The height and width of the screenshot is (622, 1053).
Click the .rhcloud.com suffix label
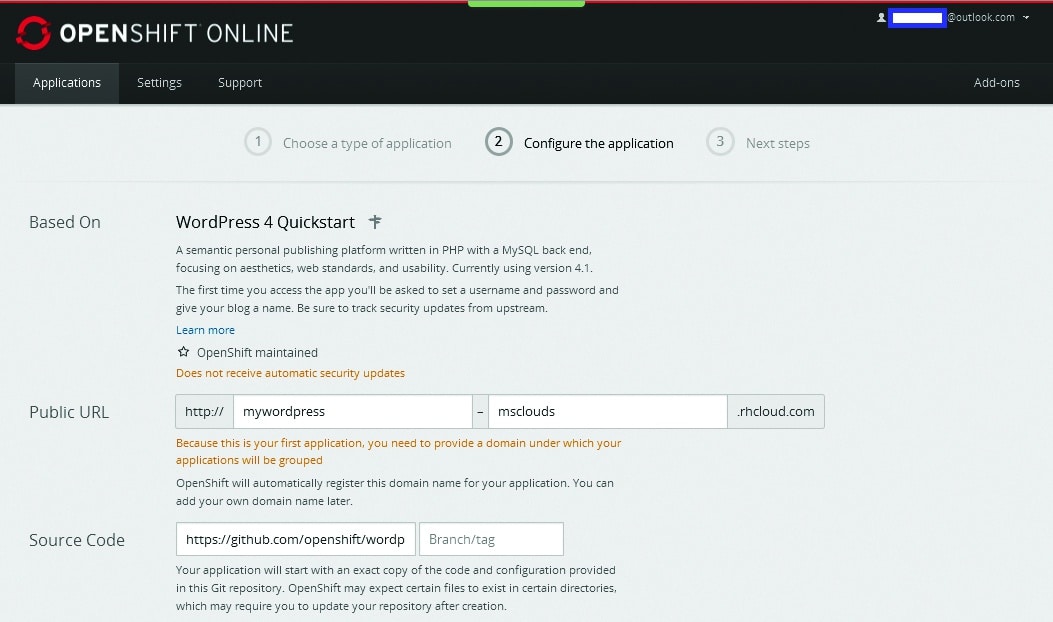pyautogui.click(x=776, y=411)
